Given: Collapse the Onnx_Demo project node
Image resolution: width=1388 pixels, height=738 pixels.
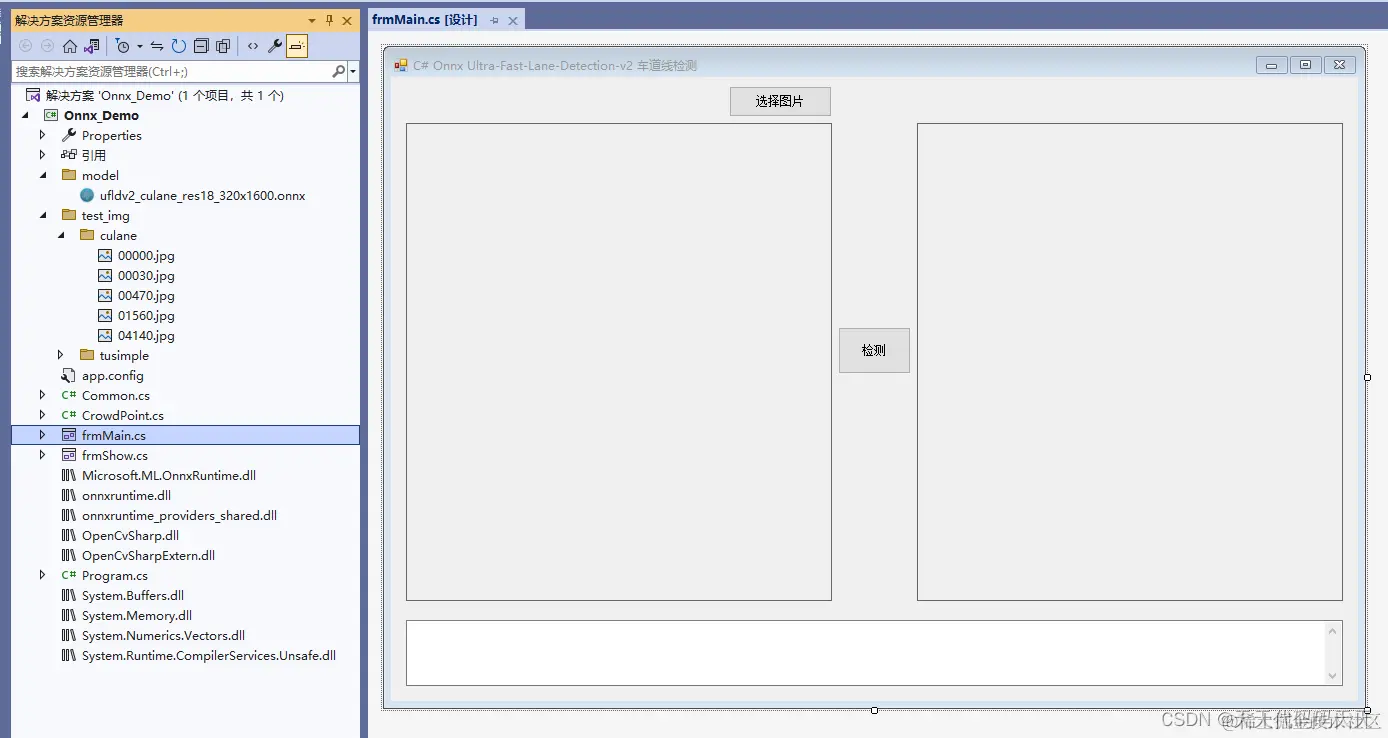Looking at the screenshot, I should pos(25,116).
